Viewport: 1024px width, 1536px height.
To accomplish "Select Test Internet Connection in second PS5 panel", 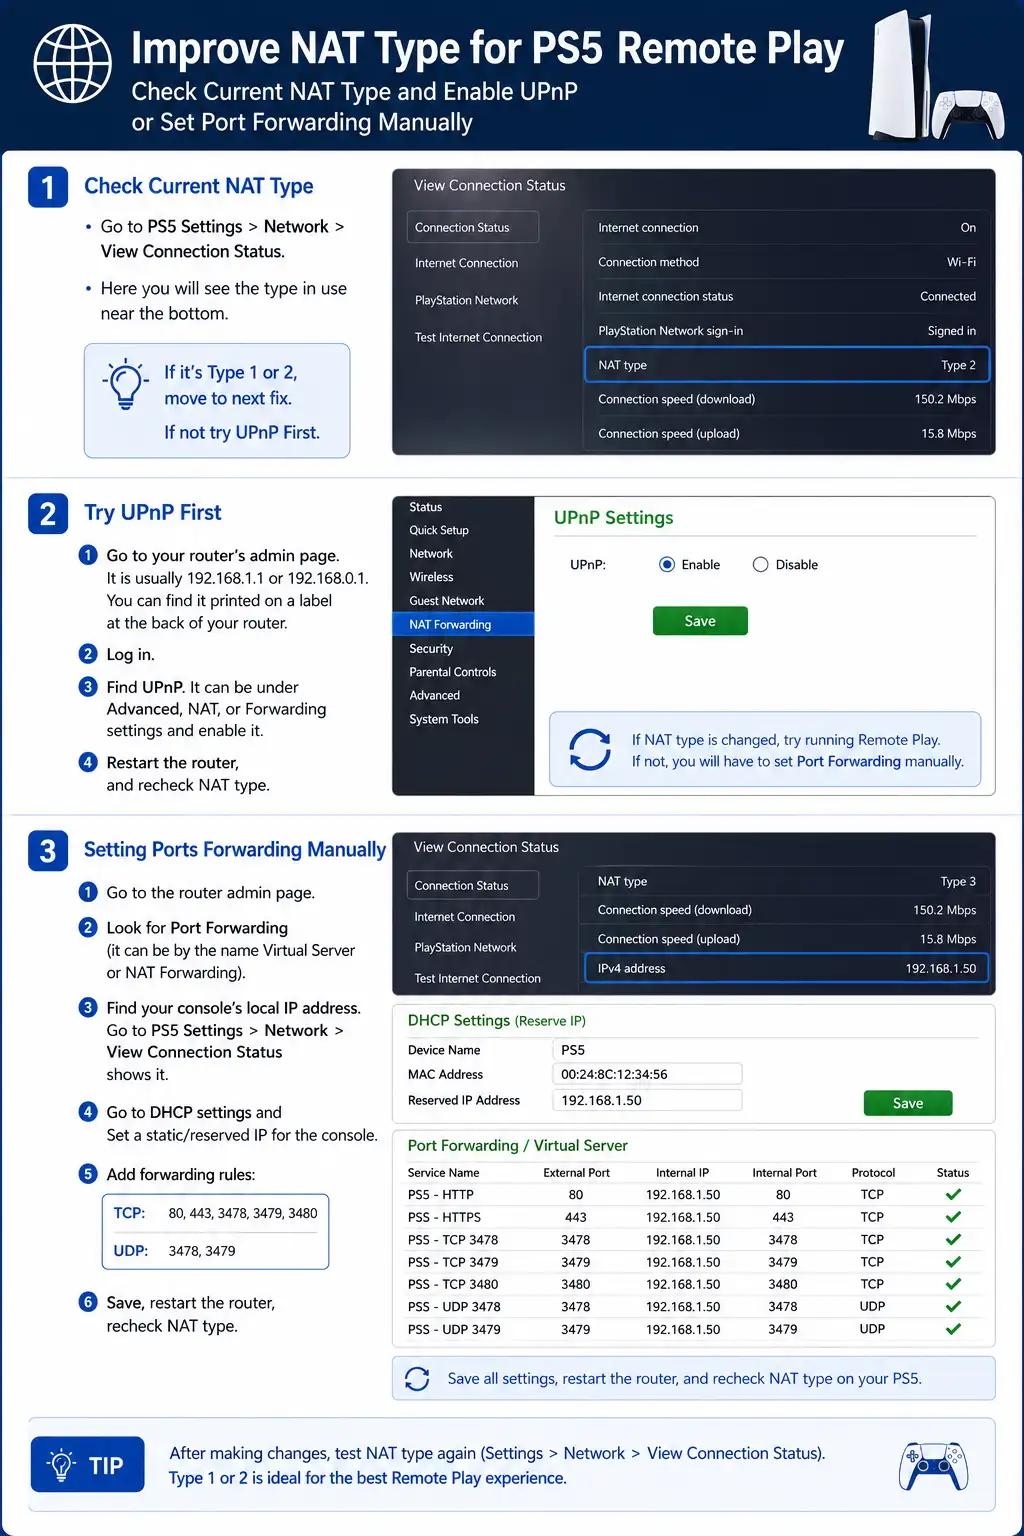I will pyautogui.click(x=478, y=979).
